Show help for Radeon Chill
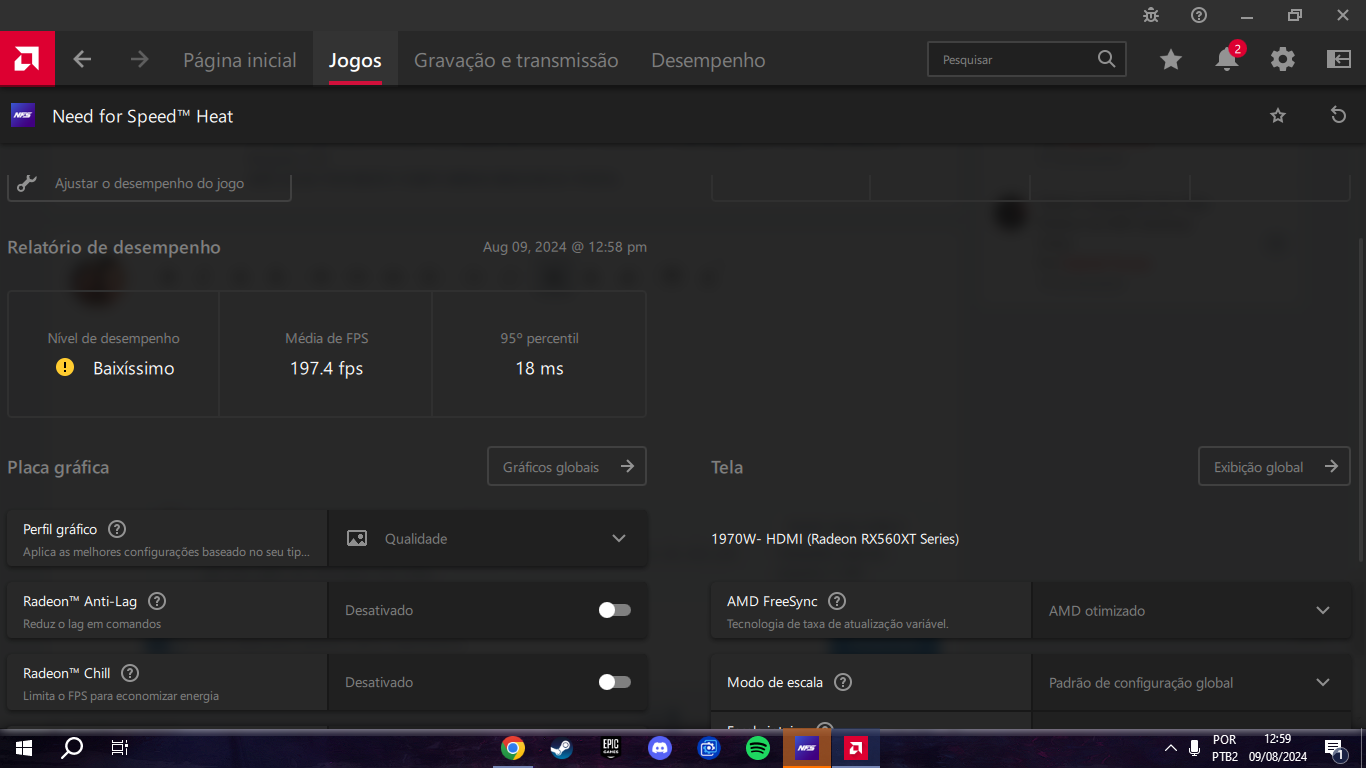This screenshot has height=768, width=1366. pyautogui.click(x=130, y=673)
